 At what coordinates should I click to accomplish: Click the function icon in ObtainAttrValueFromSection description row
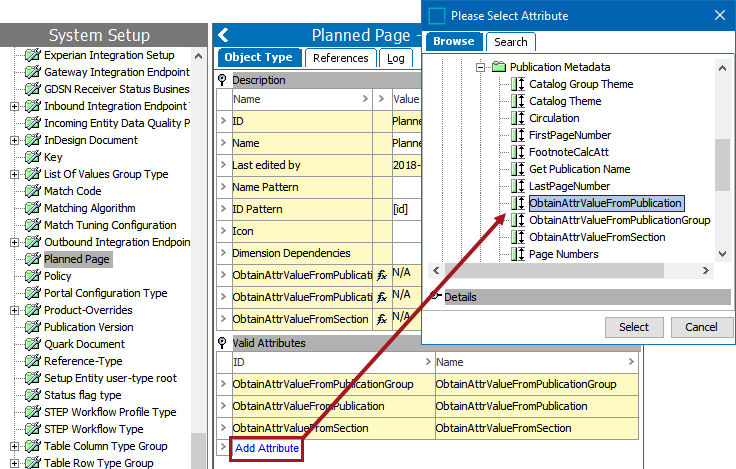tap(382, 319)
